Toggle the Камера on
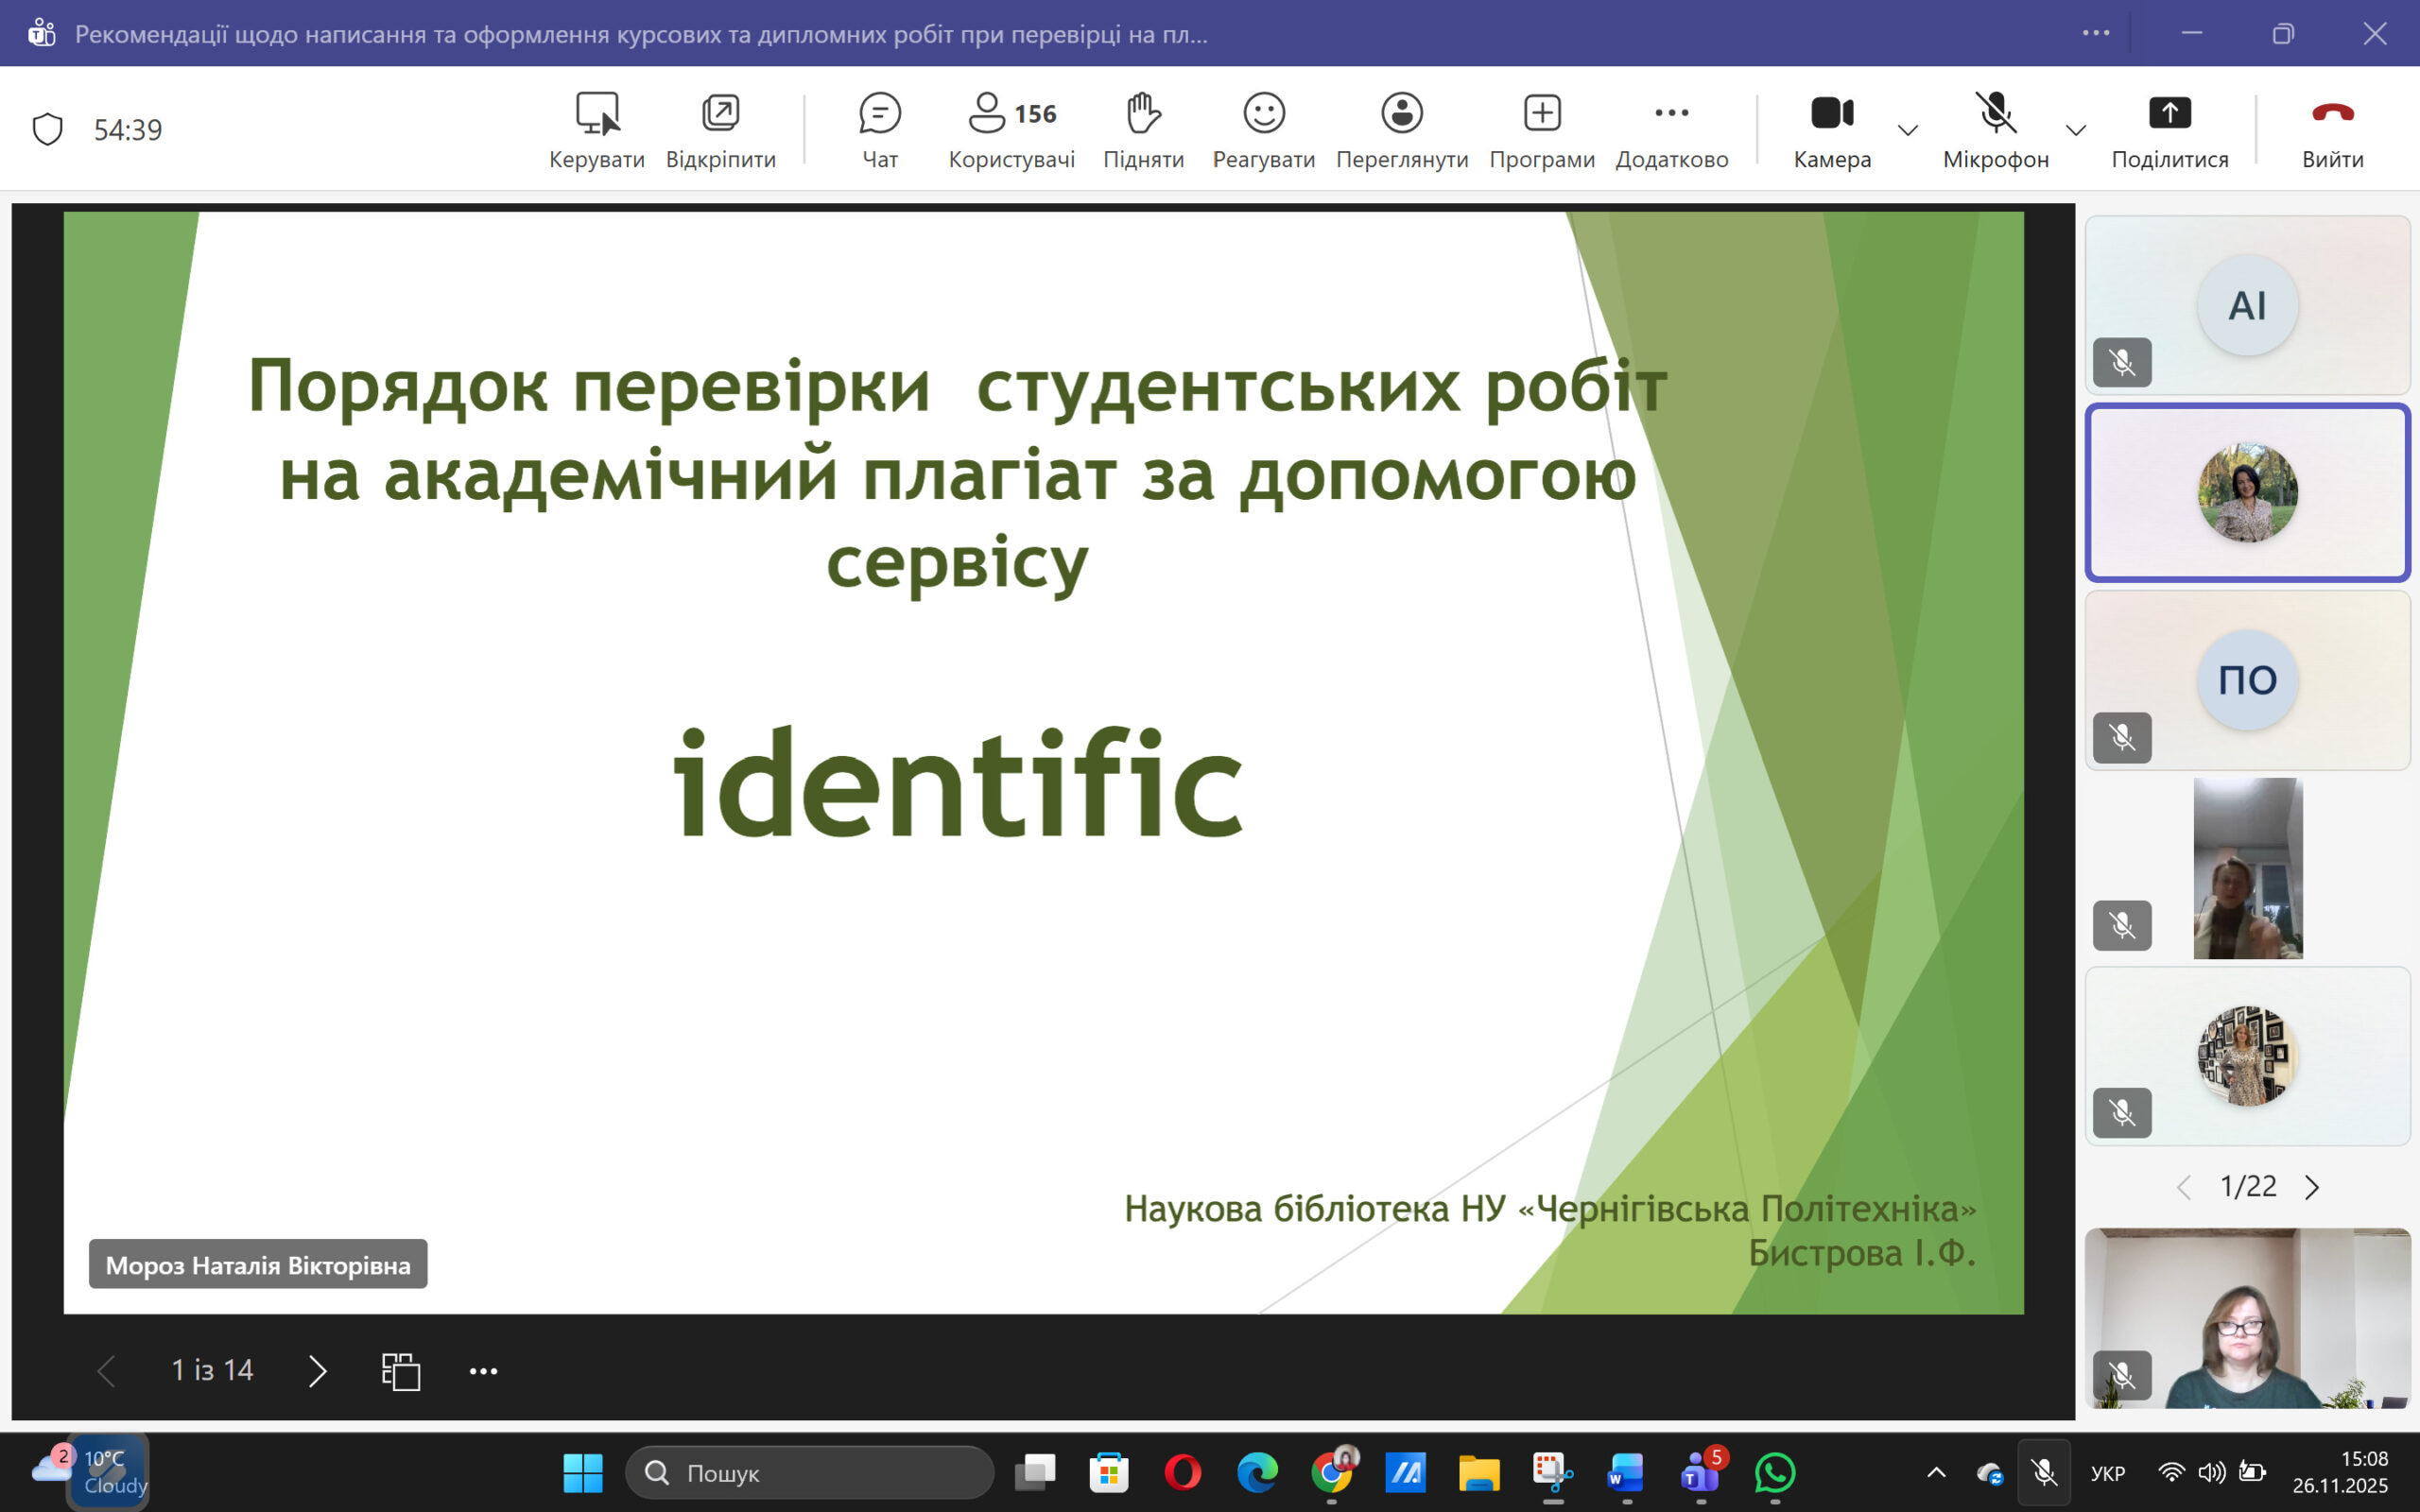Image resolution: width=2420 pixels, height=1512 pixels. pos(1831,130)
